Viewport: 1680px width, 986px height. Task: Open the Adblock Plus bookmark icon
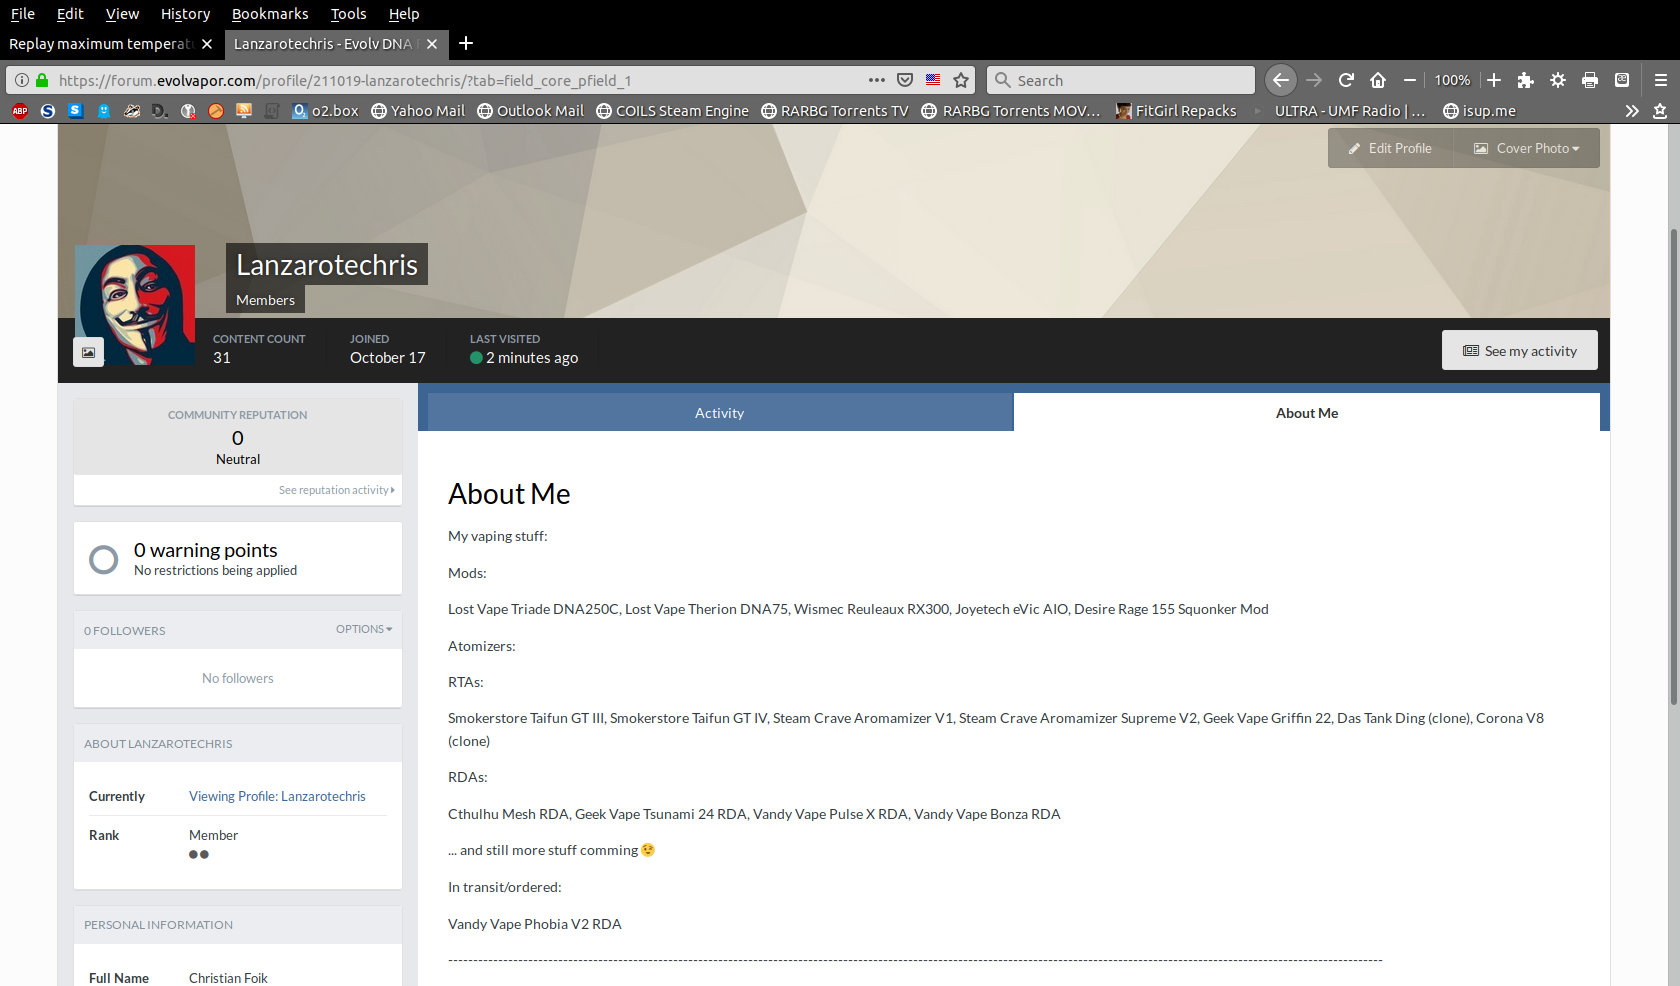pyautogui.click(x=20, y=111)
